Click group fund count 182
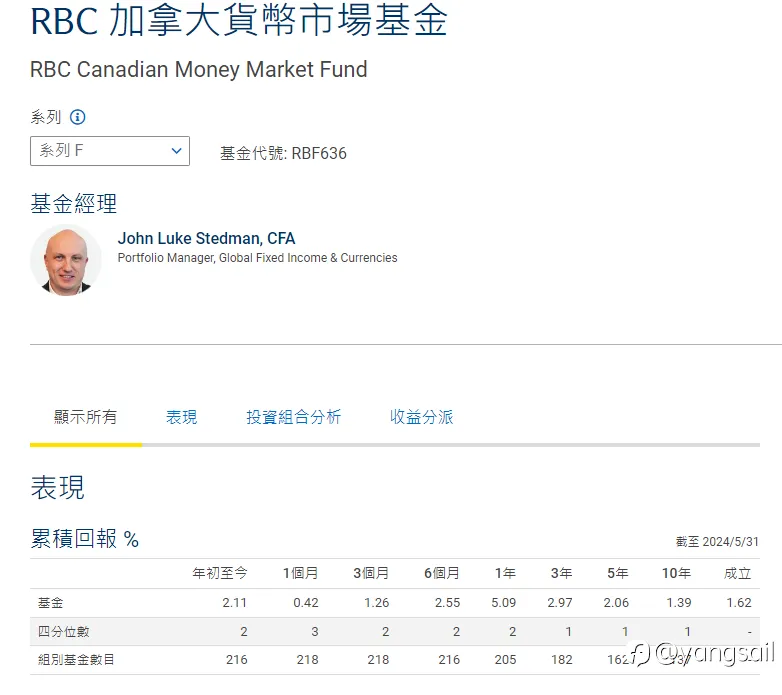Viewport: 782px width, 695px height. tap(562, 660)
